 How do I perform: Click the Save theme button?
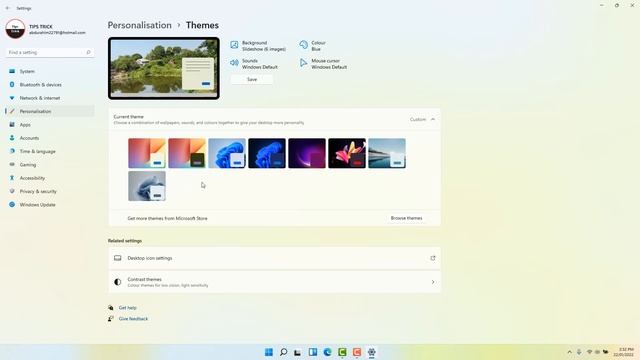pyautogui.click(x=252, y=80)
